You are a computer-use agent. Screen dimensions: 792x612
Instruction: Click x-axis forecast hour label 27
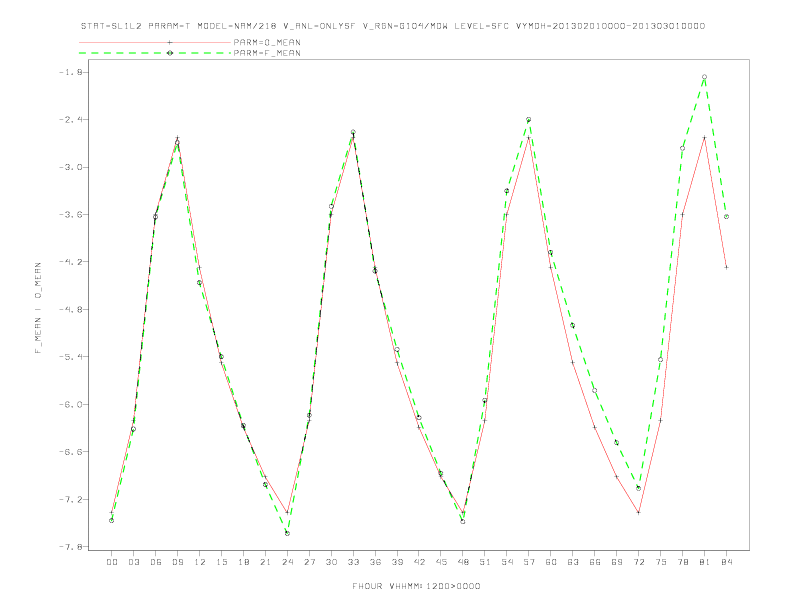pos(309,562)
